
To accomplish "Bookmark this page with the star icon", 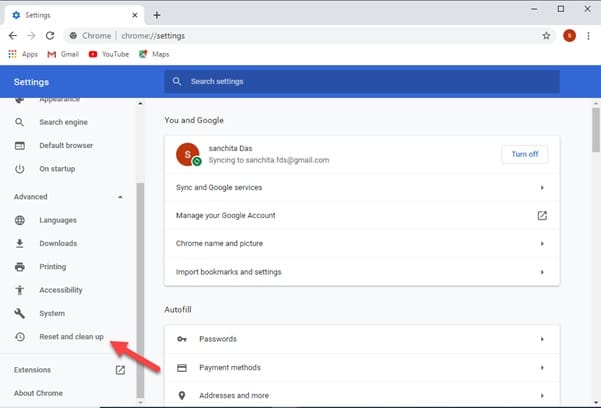I will point(546,36).
